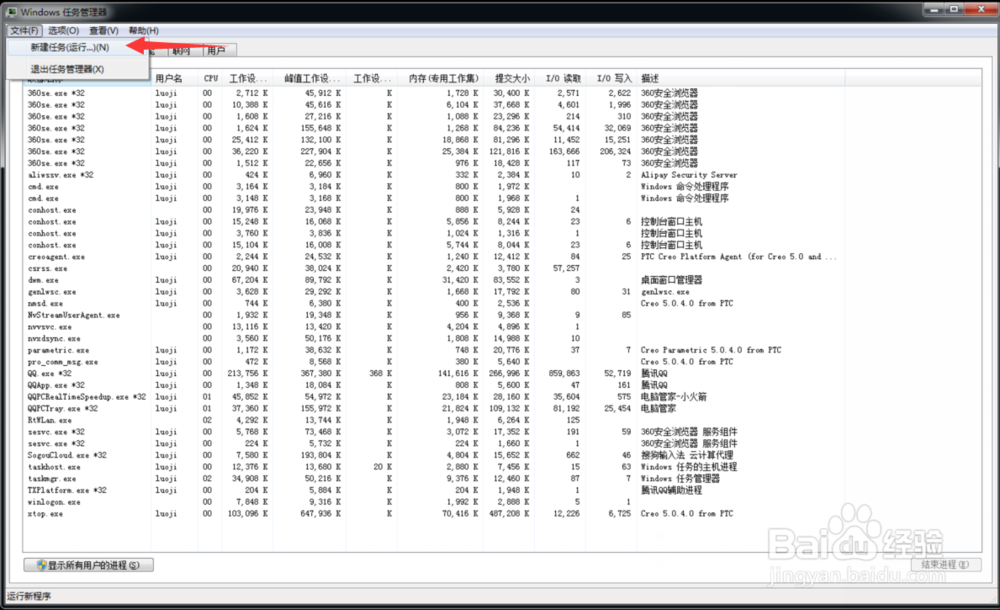Sort by the 提交大小 column header
Viewport: 1000px width, 610px height.
click(x=509, y=78)
